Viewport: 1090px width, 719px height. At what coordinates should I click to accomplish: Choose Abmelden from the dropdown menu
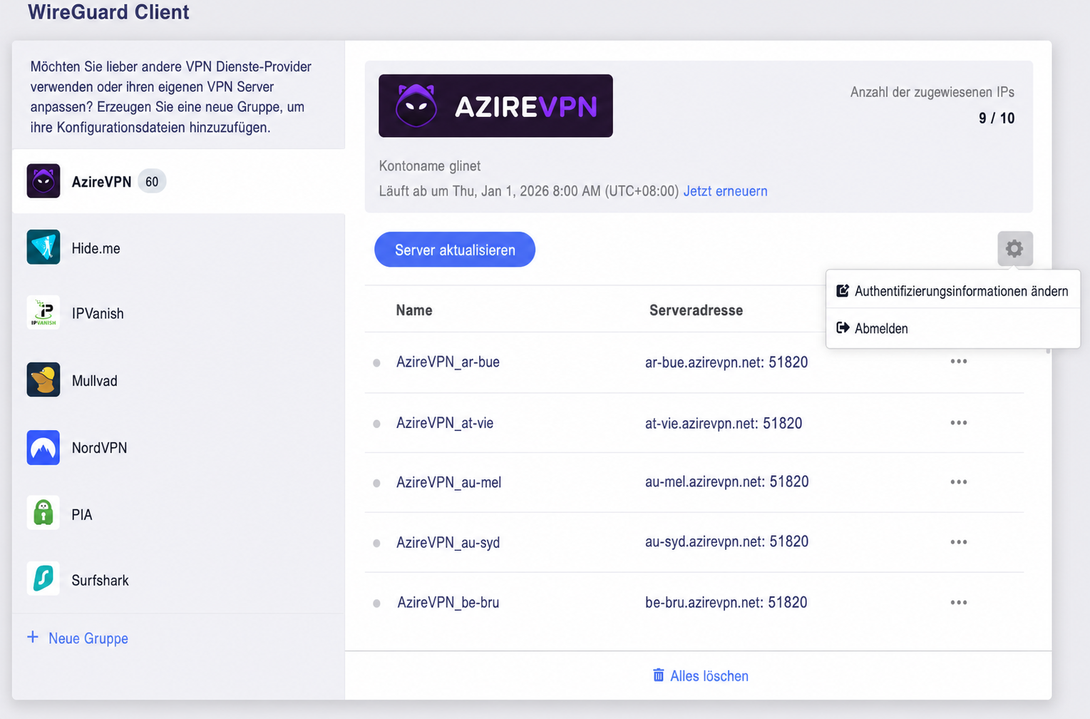pyautogui.click(x=953, y=328)
